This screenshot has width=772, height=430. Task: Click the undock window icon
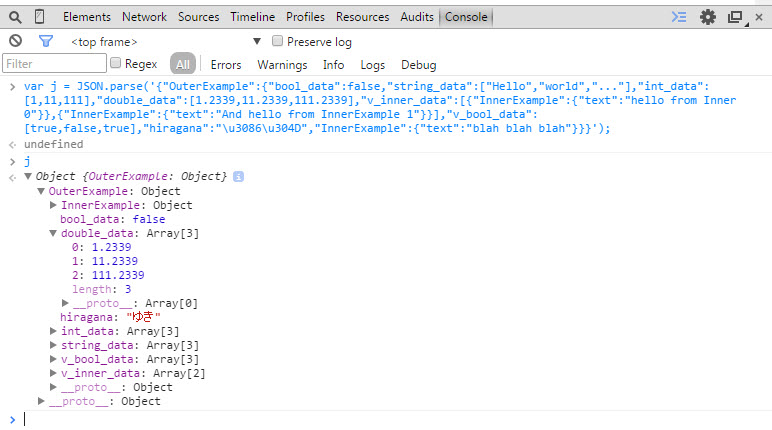point(736,17)
